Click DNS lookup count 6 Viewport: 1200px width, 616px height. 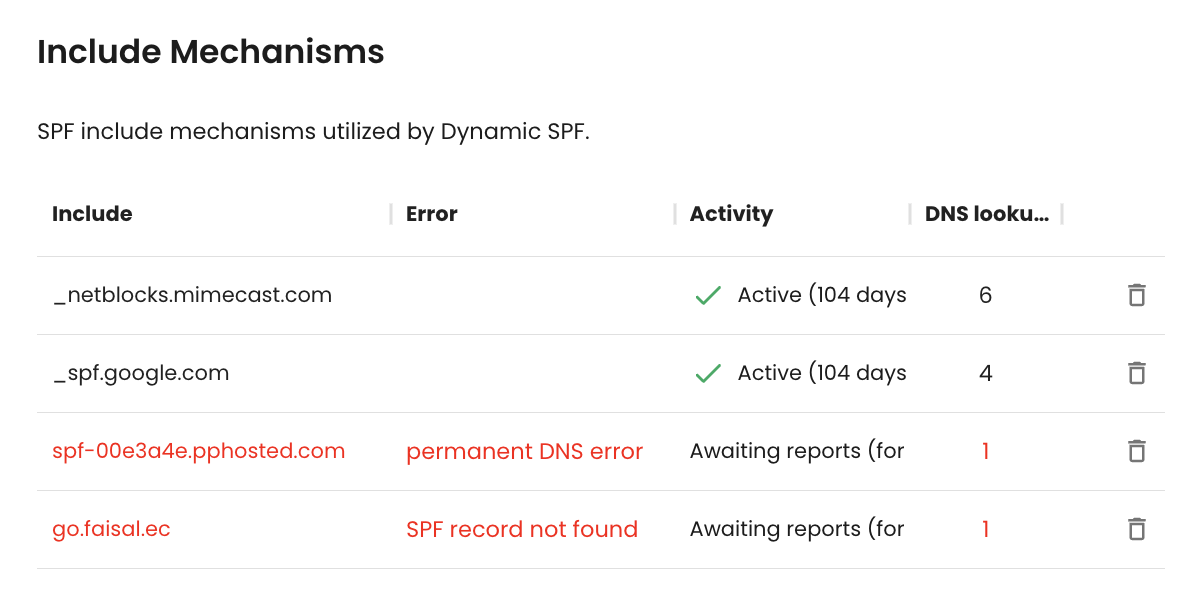(985, 295)
